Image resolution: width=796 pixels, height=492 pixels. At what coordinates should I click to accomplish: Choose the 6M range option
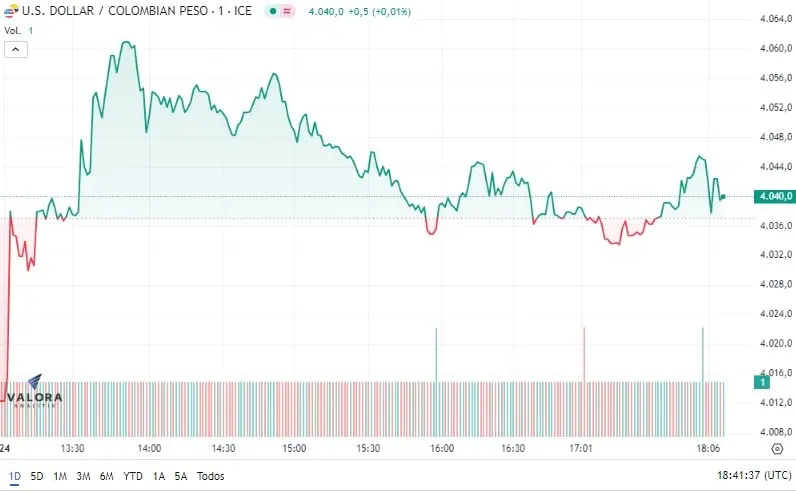point(107,476)
